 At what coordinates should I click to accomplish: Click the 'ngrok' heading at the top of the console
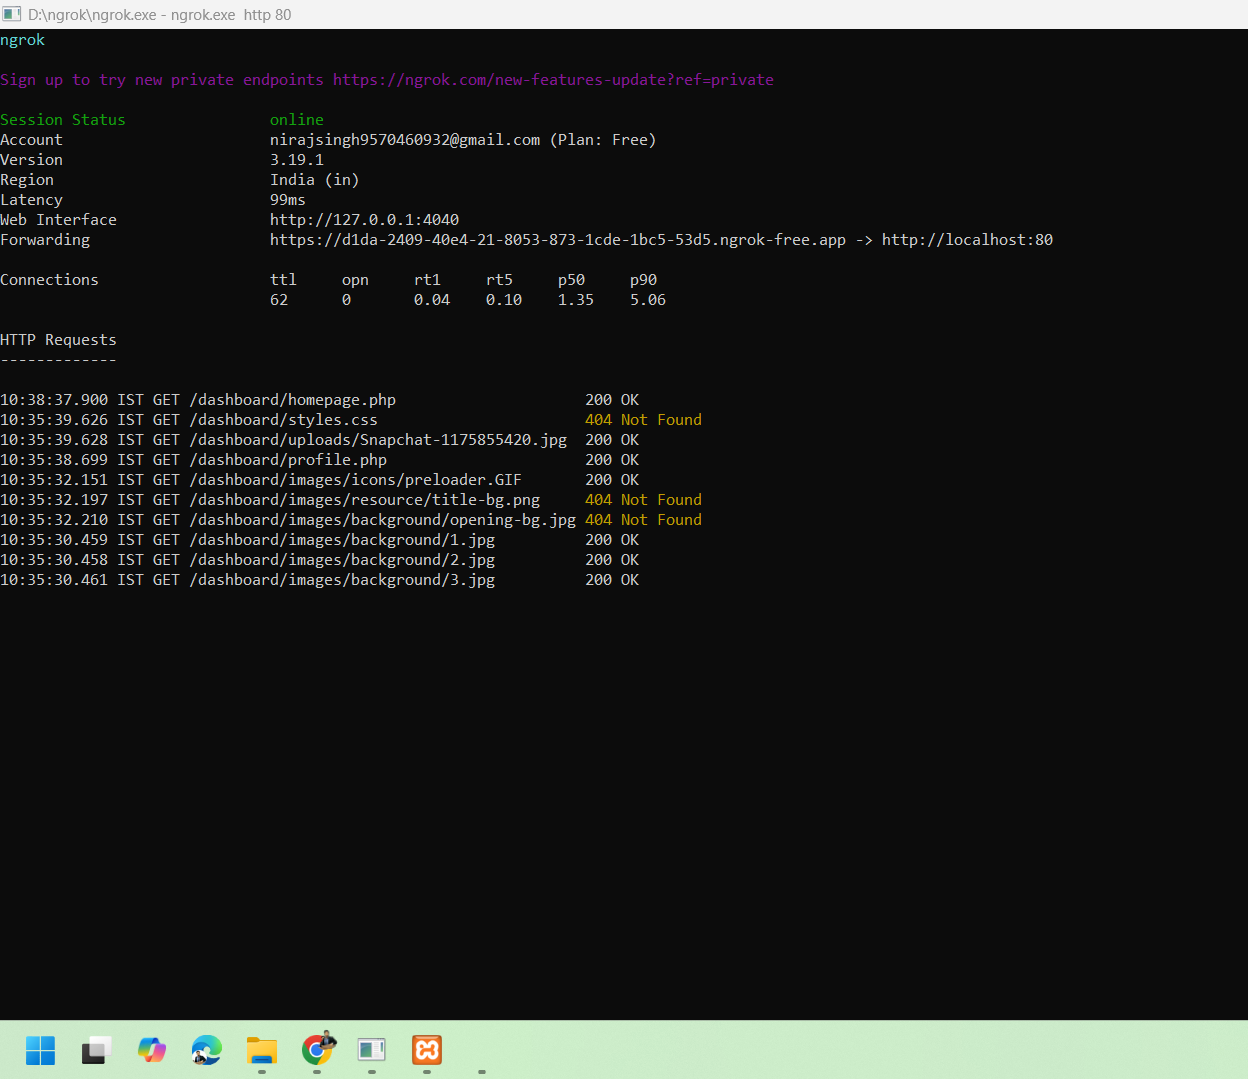pyautogui.click(x=22, y=40)
